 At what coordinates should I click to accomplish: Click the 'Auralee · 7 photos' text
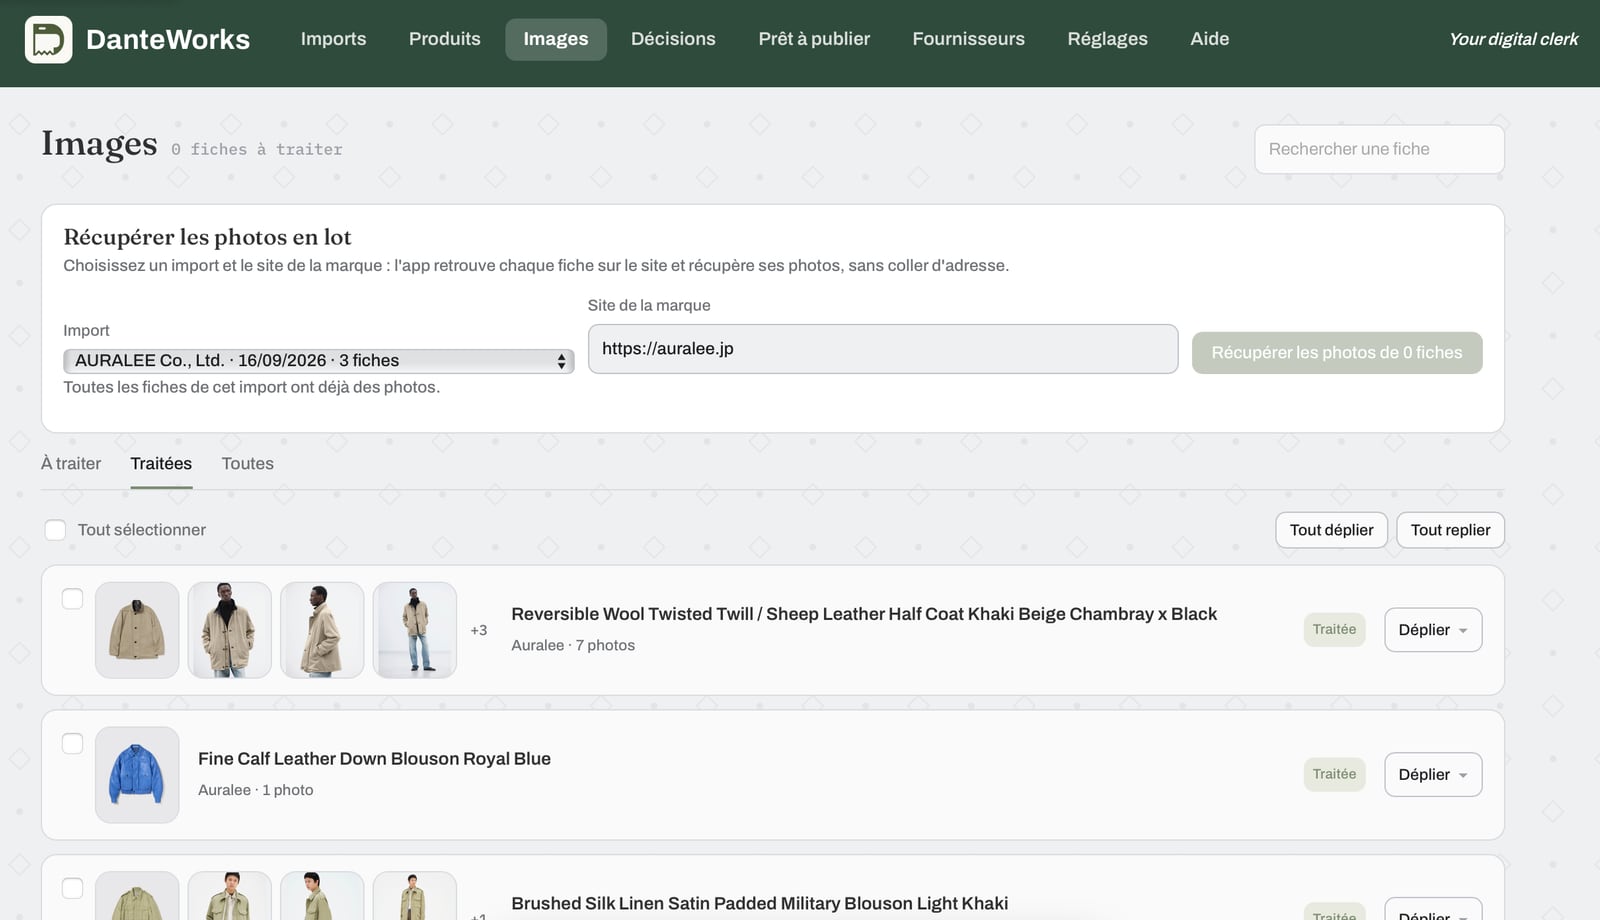click(573, 645)
